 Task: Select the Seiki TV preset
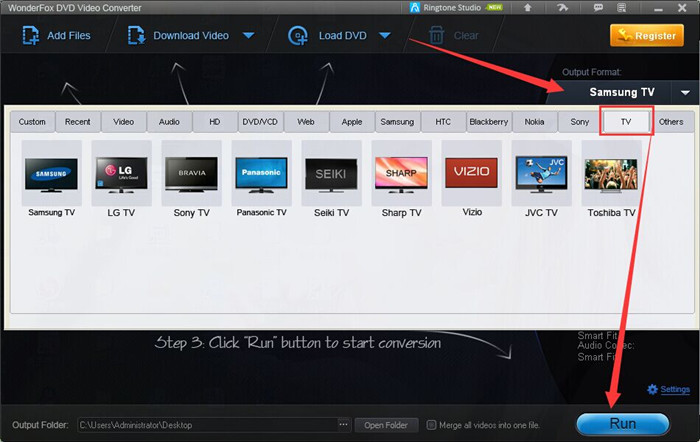click(331, 179)
